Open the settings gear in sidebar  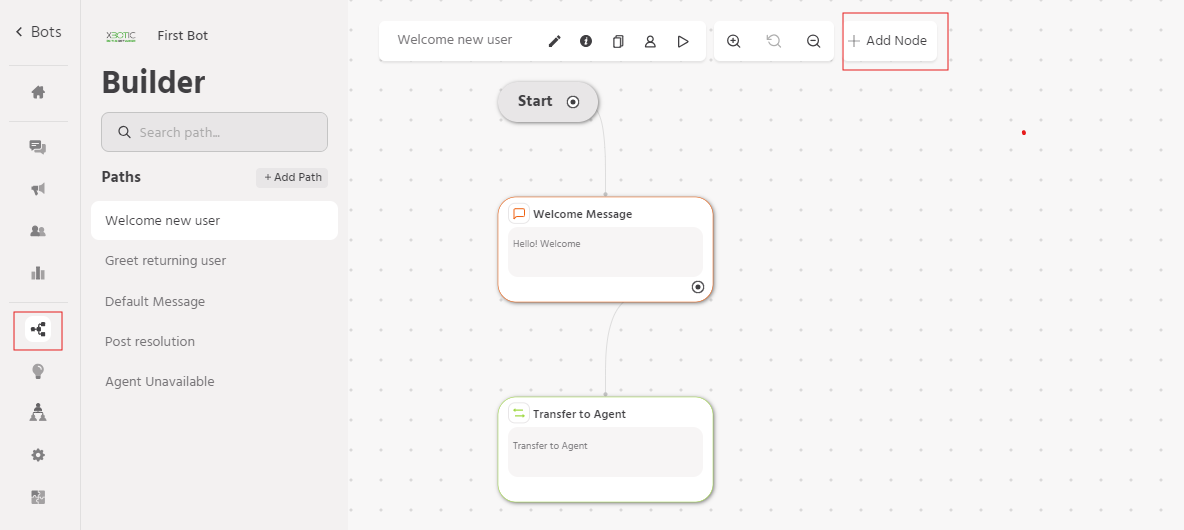click(x=38, y=455)
